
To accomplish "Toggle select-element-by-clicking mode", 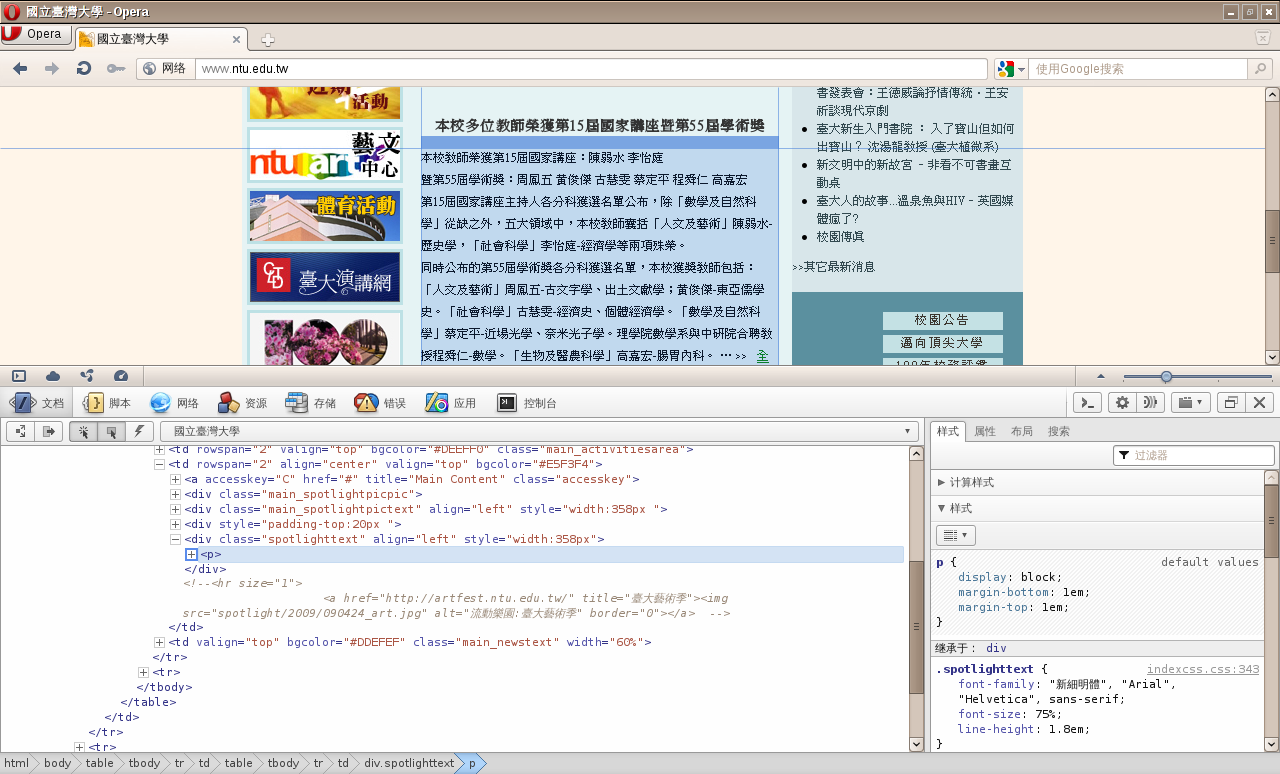I will coord(83,431).
